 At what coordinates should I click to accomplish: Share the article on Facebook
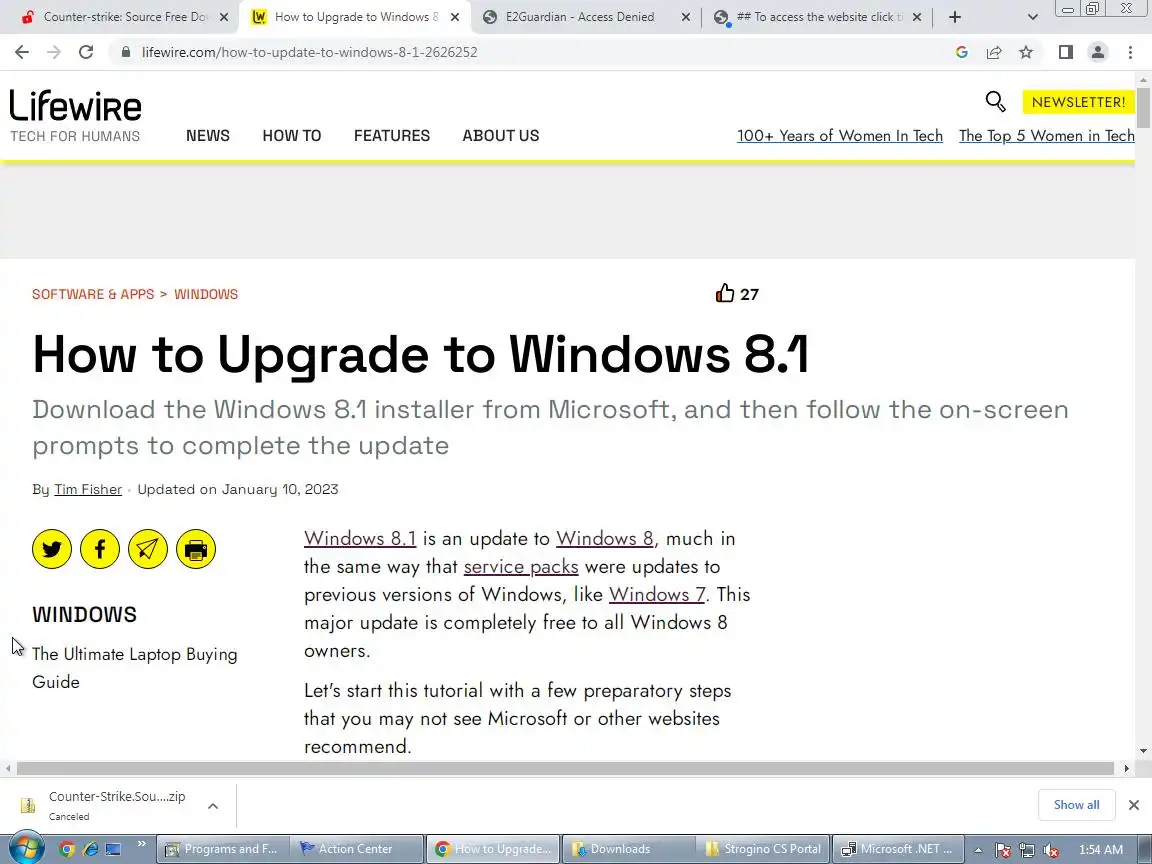[x=100, y=549]
